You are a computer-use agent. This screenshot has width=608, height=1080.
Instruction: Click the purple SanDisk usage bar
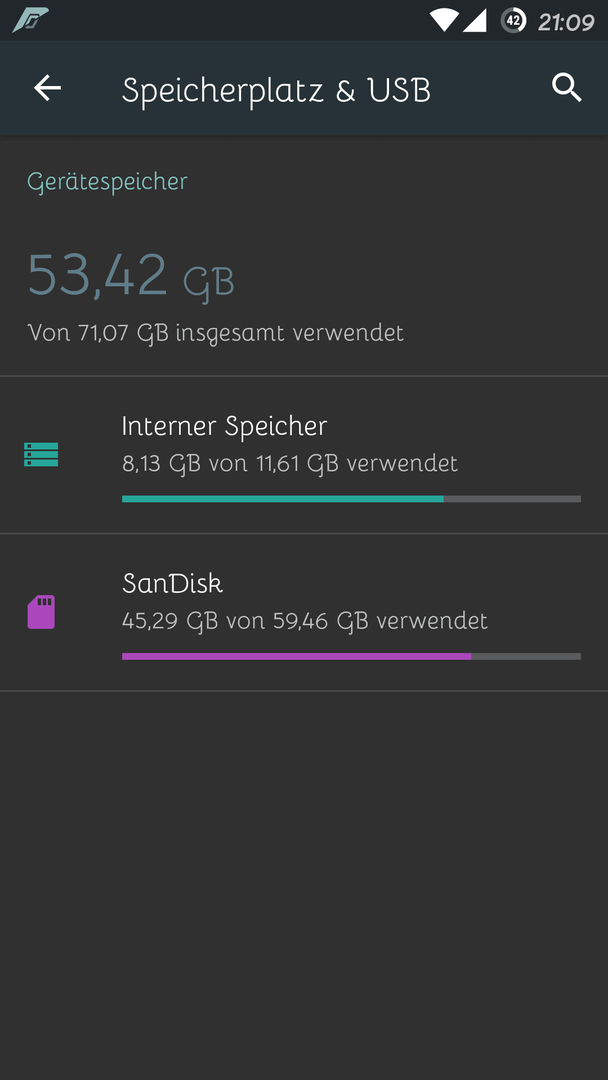click(x=296, y=656)
